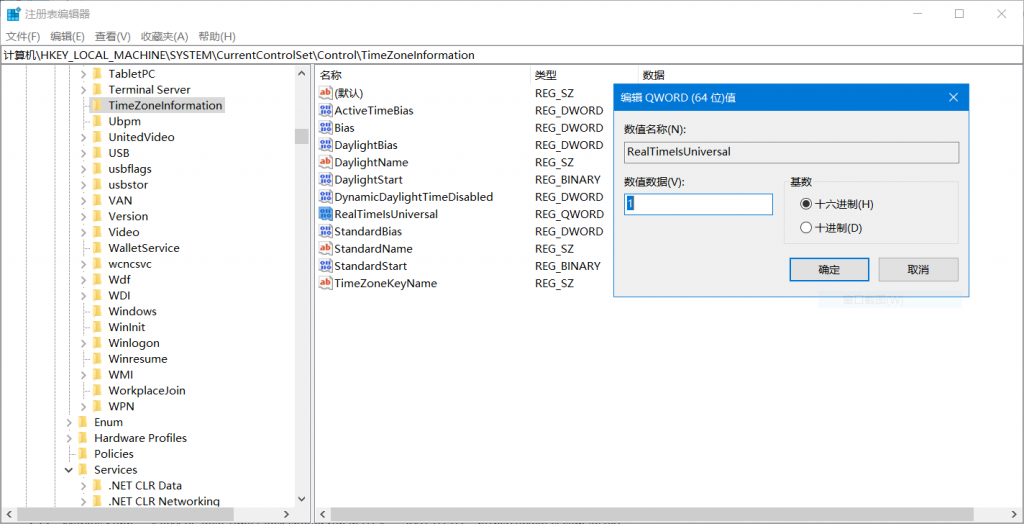The height and width of the screenshot is (524, 1024).
Task: Click the RealTimeIsUniversal value icon
Action: [x=325, y=214]
